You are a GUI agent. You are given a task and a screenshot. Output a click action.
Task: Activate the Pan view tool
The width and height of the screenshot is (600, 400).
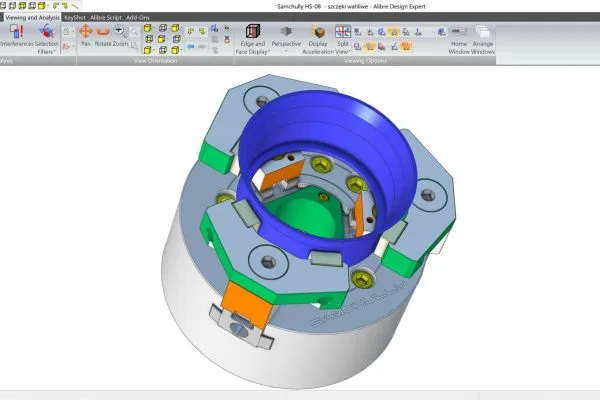click(86, 35)
